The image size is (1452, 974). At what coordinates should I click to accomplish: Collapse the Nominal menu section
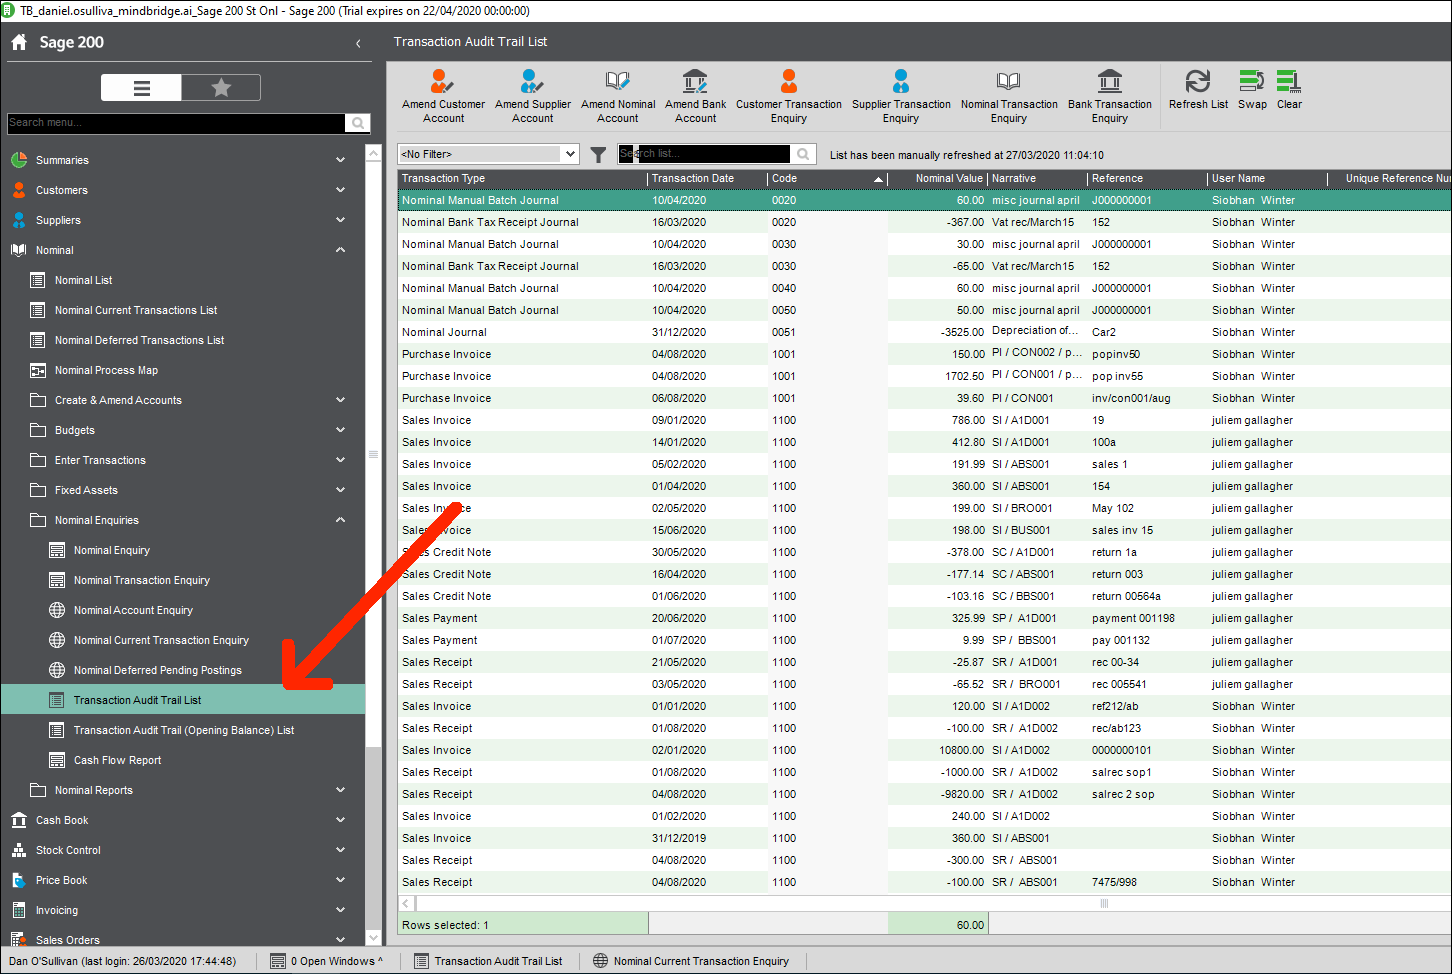340,250
